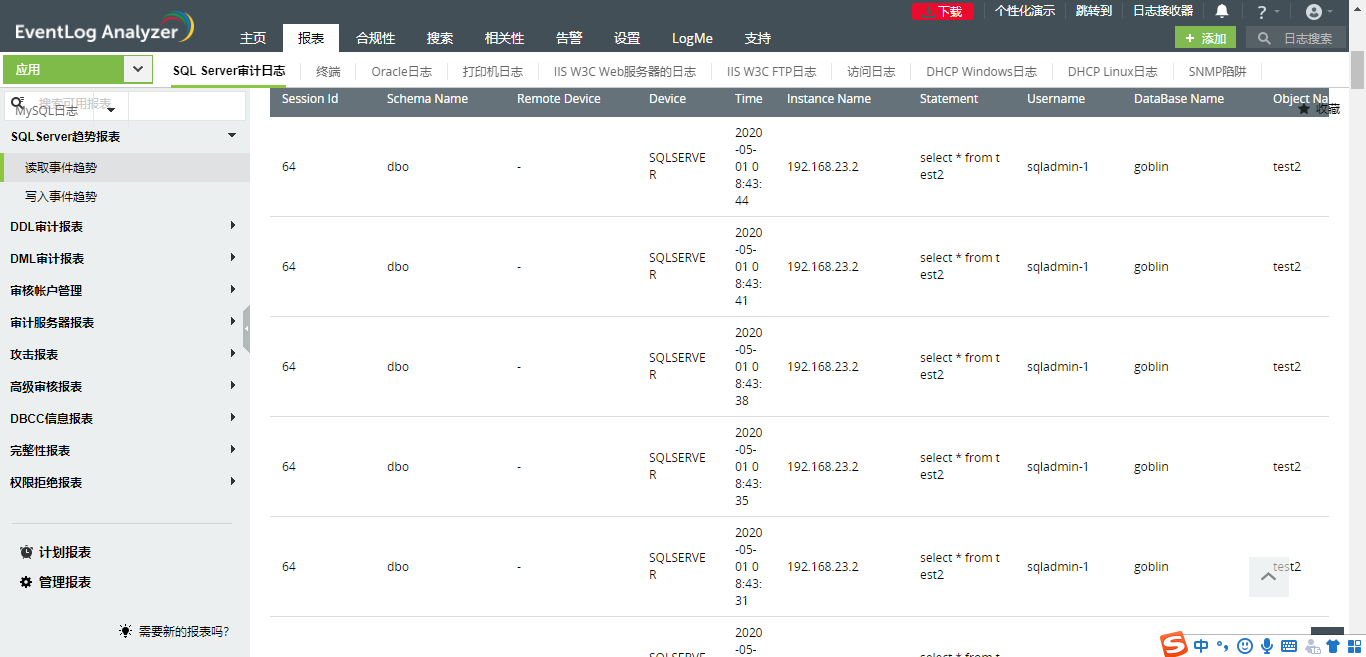Open the notifications bell icon
The image size is (1366, 657).
point(1222,11)
